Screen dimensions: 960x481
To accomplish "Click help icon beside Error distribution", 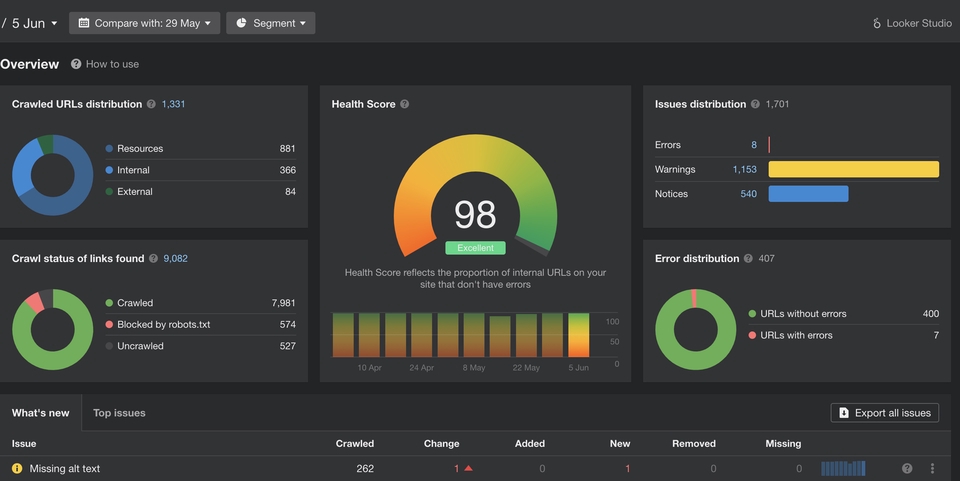I will click(748, 259).
